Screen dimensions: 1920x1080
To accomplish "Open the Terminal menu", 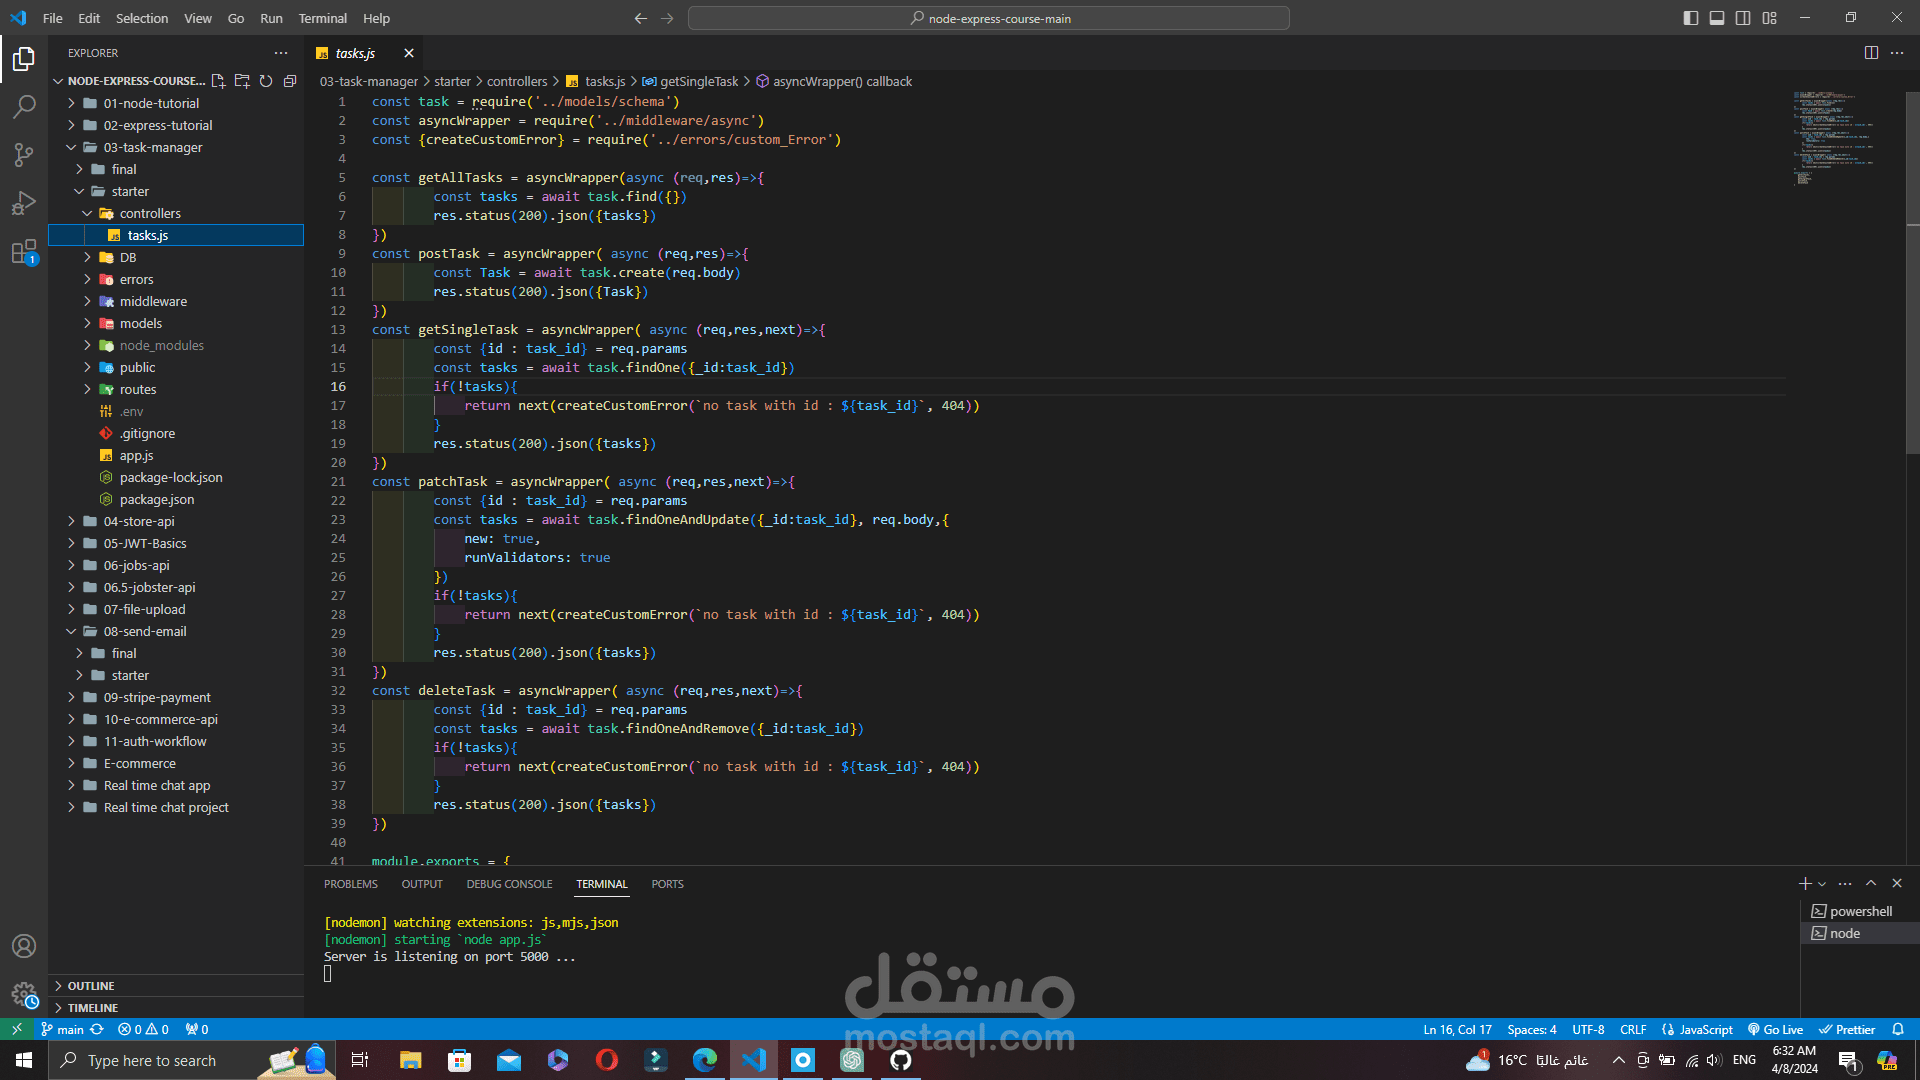I will (x=322, y=18).
